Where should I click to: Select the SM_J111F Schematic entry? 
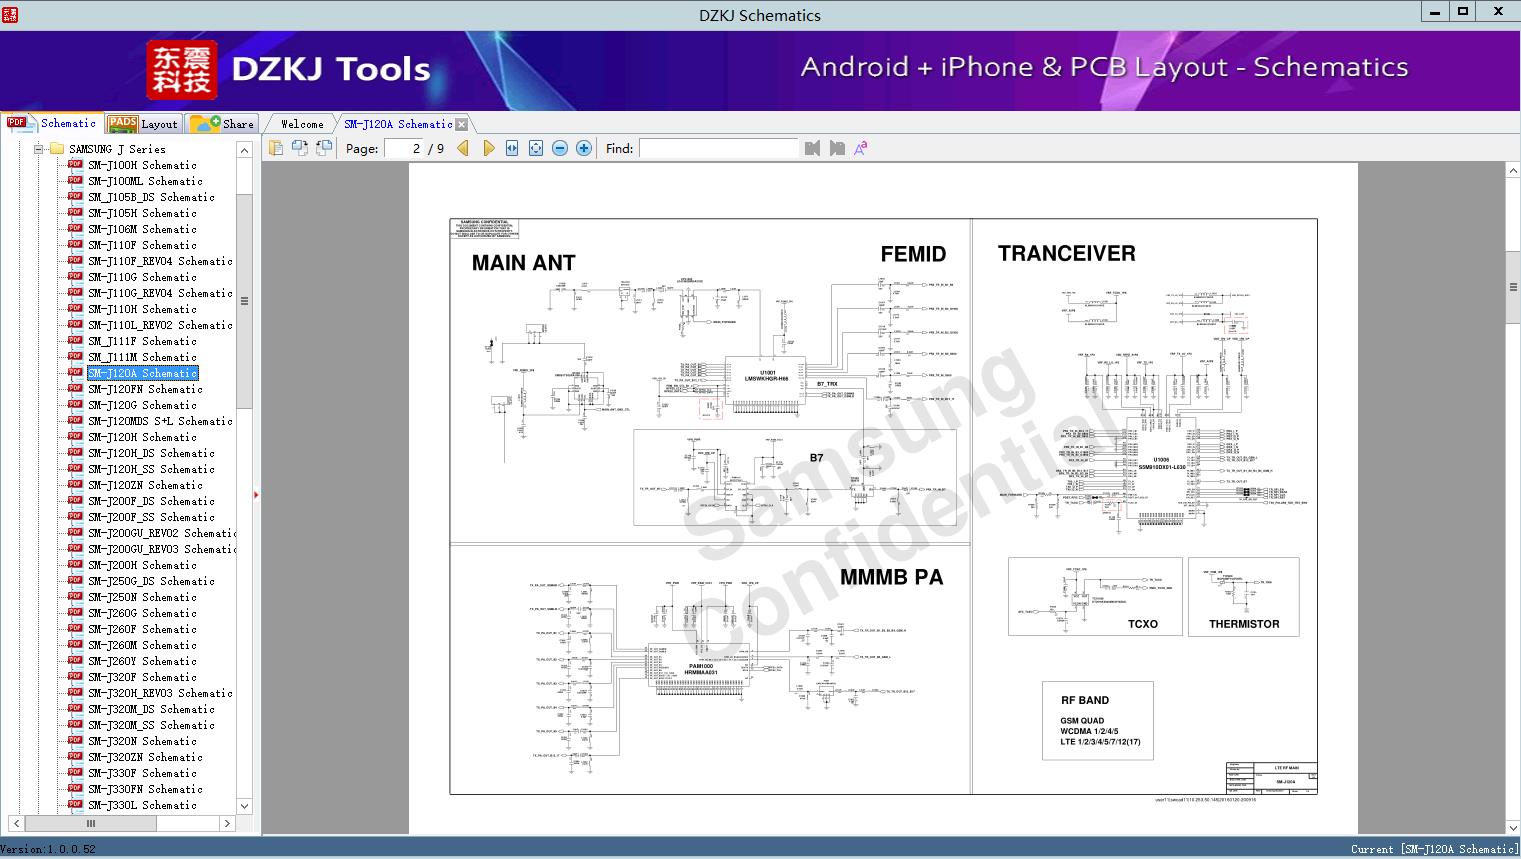pos(142,341)
